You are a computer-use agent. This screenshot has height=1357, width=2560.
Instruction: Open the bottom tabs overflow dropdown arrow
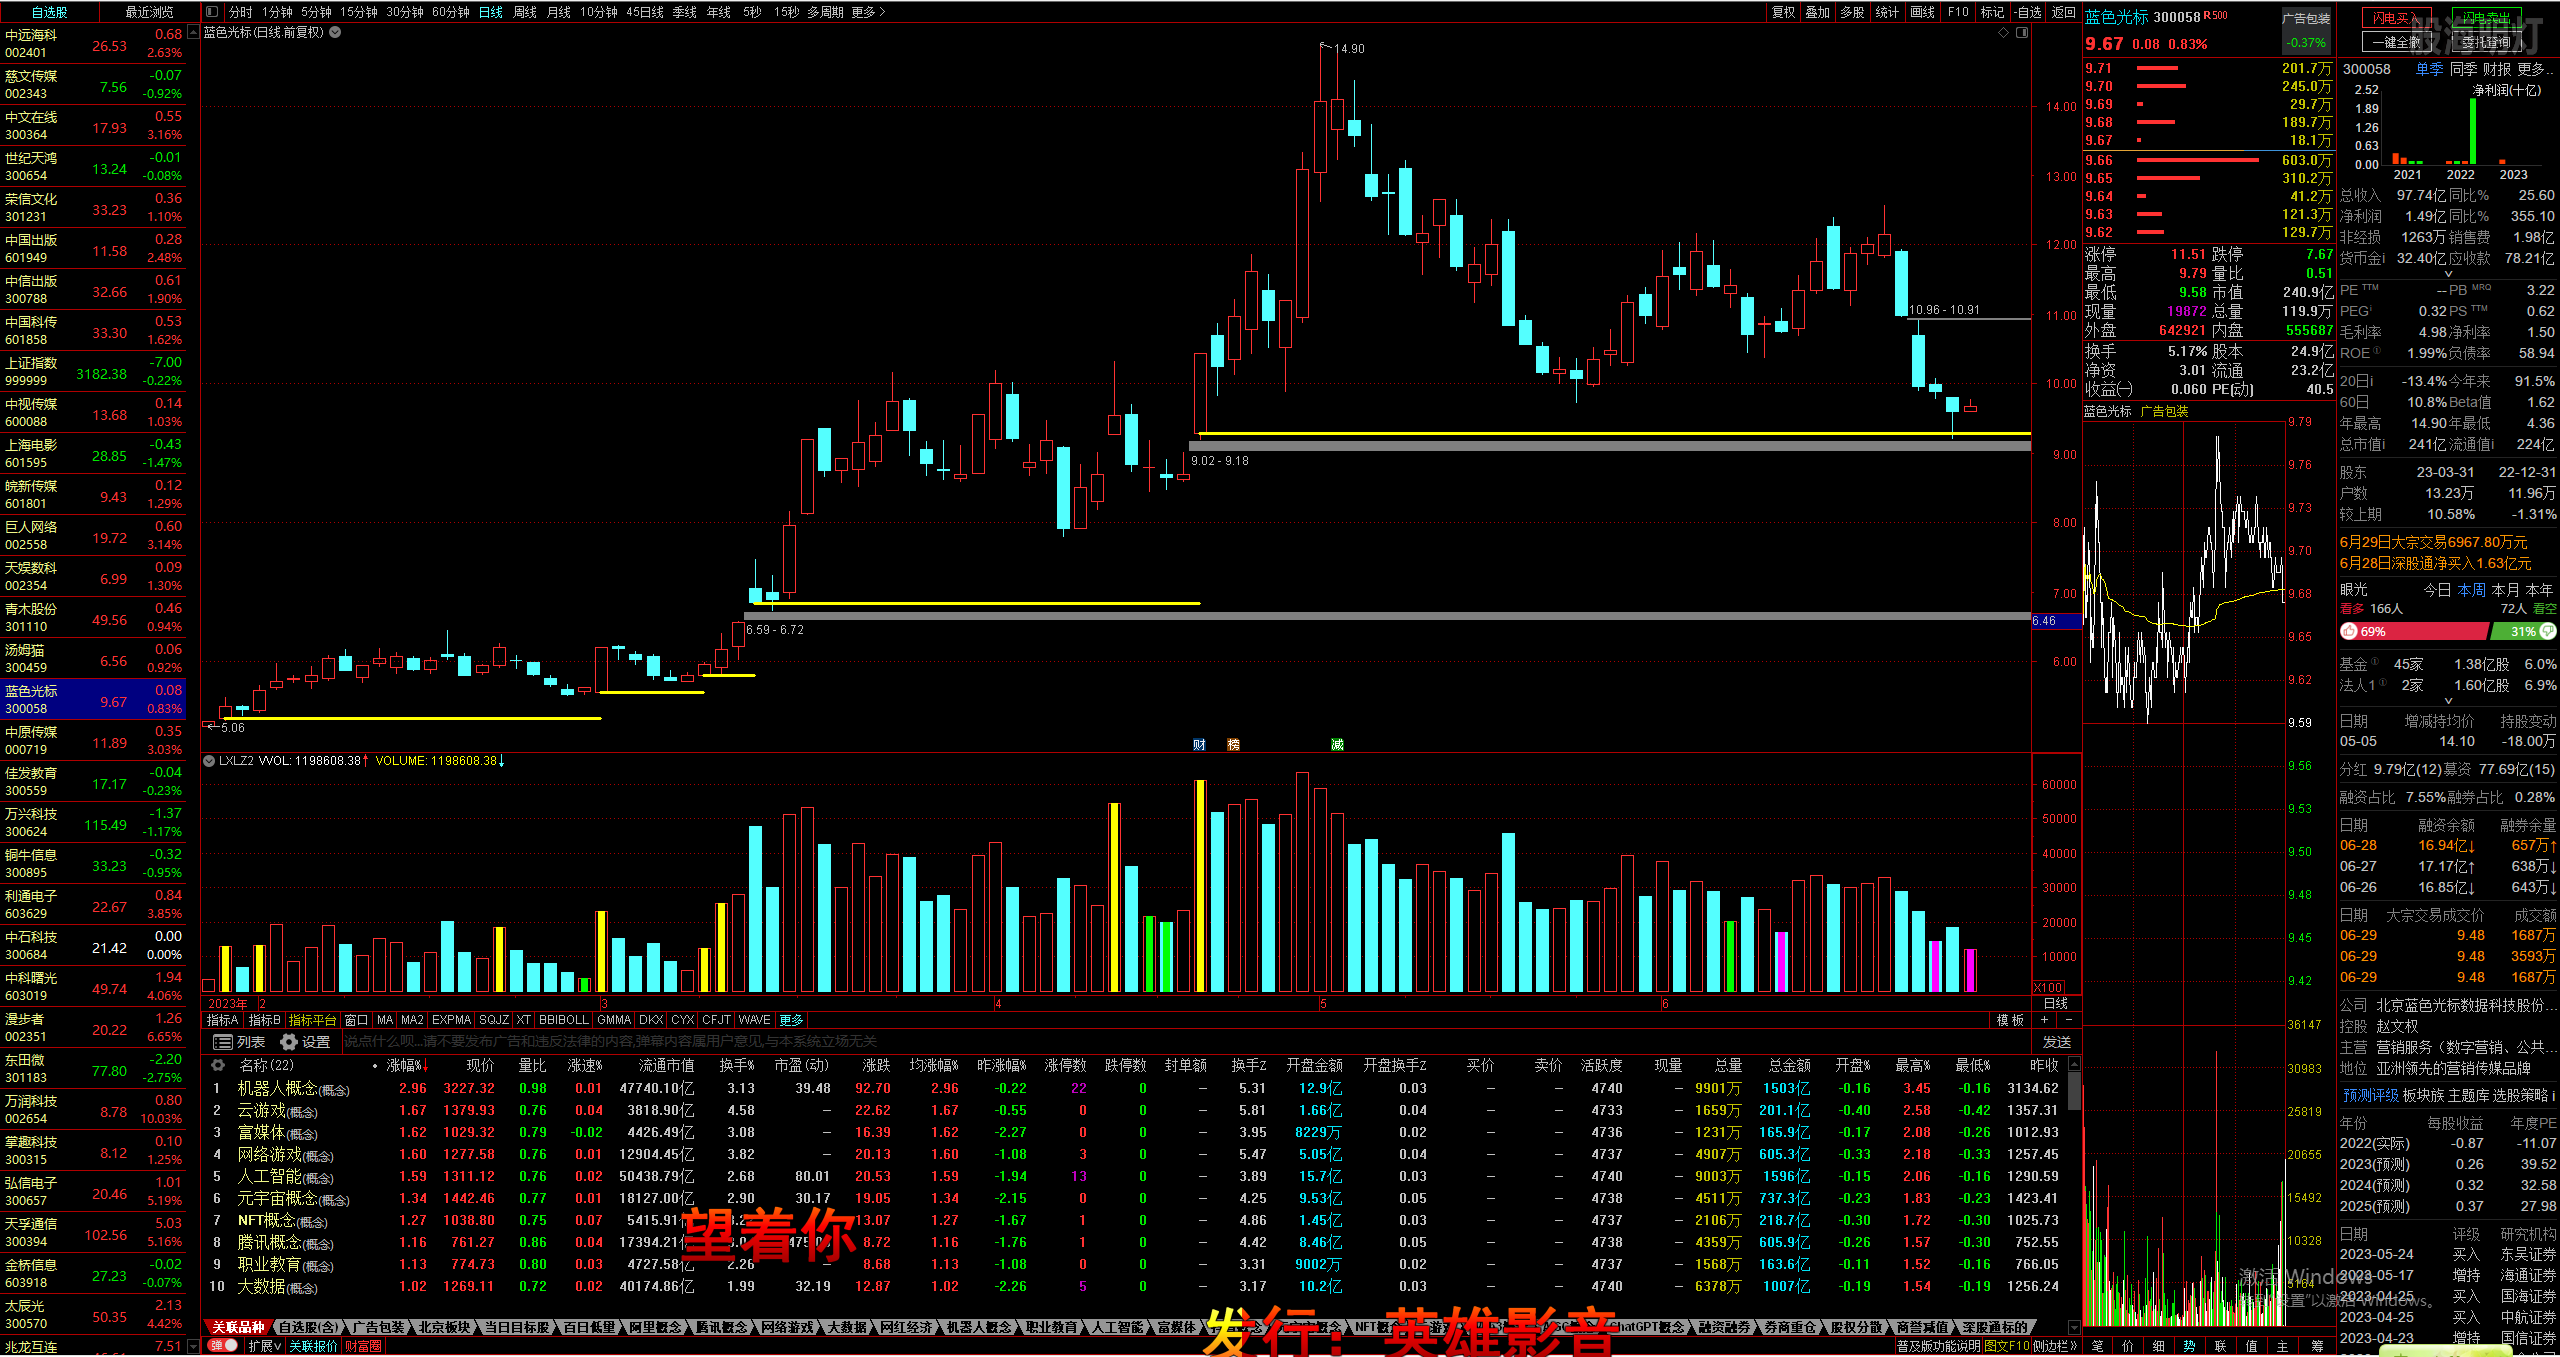(2073, 1327)
